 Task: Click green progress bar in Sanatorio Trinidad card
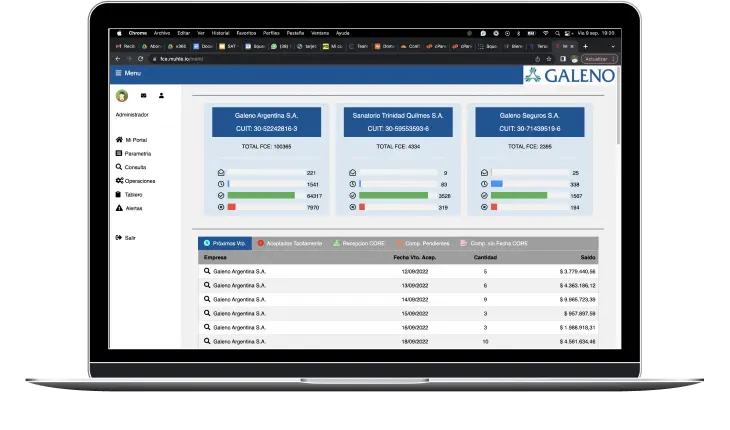click(393, 195)
